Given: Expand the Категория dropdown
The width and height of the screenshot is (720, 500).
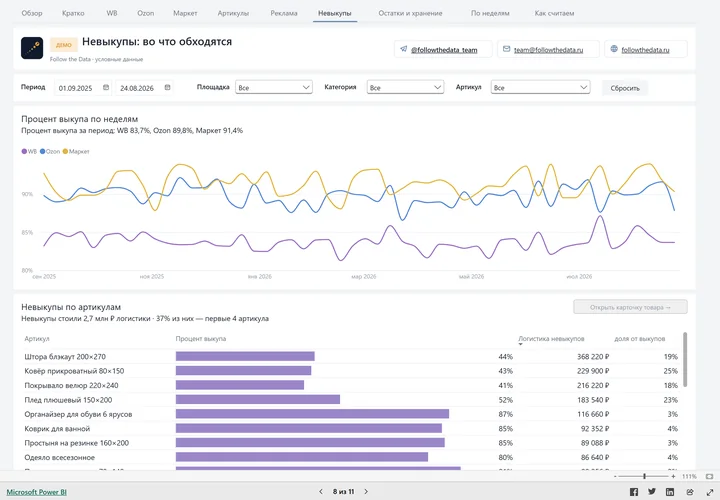Looking at the screenshot, I should coord(405,87).
